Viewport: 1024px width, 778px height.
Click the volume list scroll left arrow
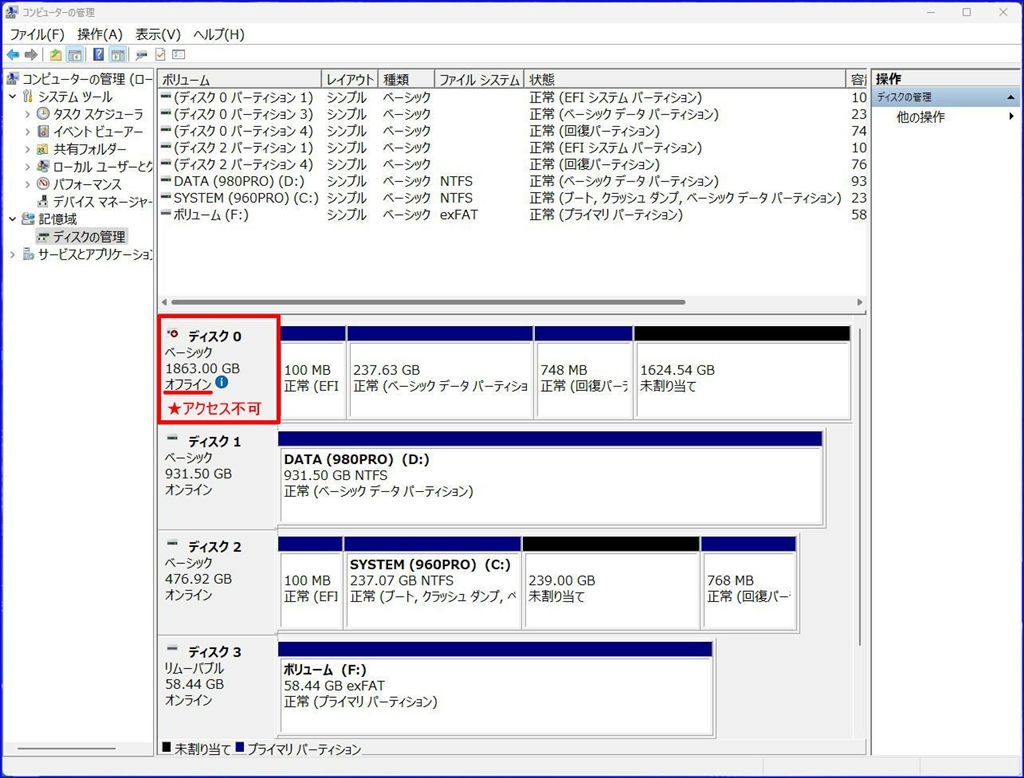164,302
